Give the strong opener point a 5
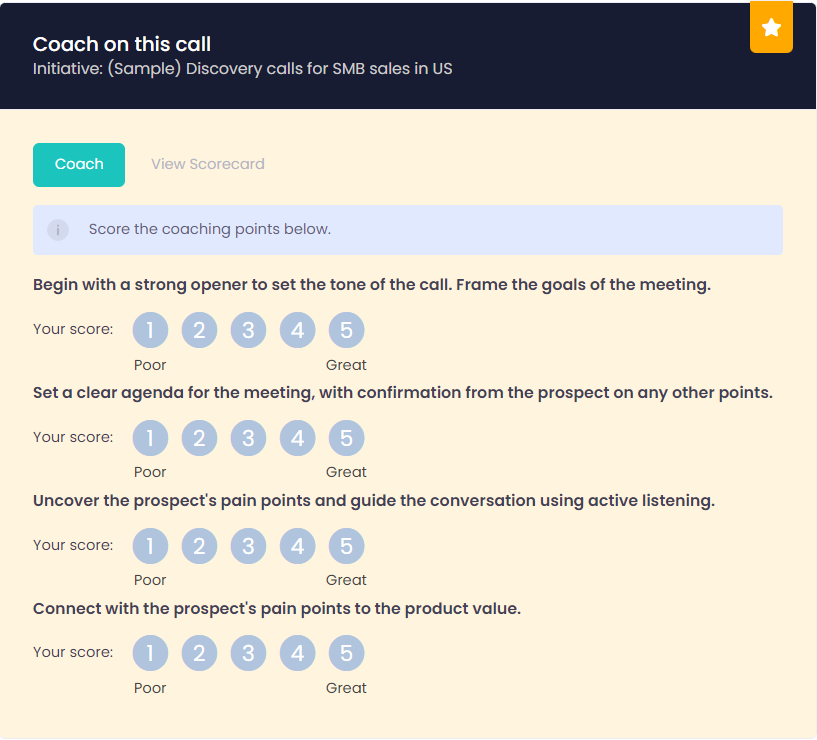Image resolution: width=817 pixels, height=740 pixels. pos(346,330)
